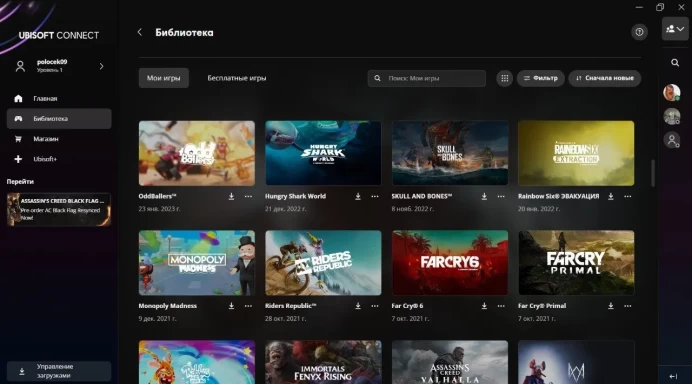Download OddBallers game
The image size is (692, 384).
pos(231,196)
